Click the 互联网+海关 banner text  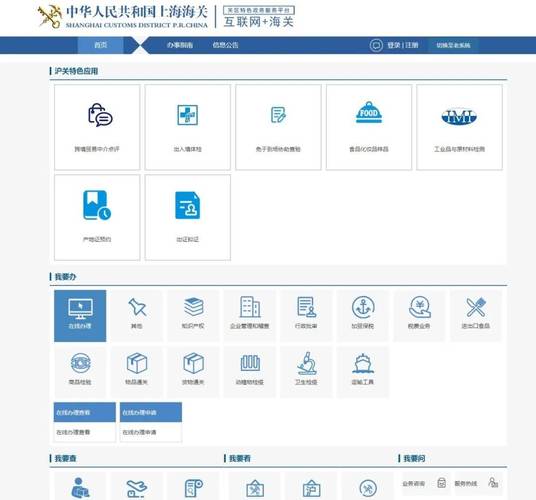pos(259,22)
